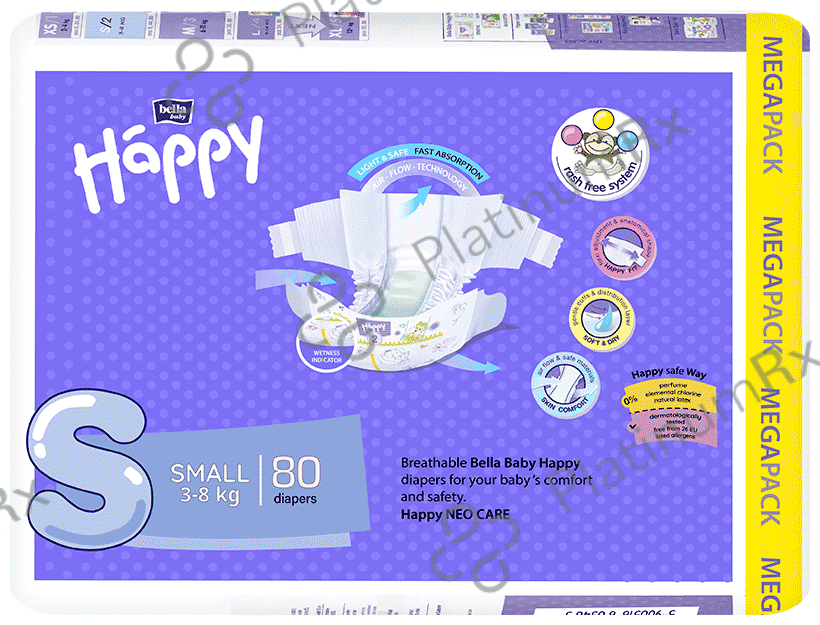Click the Happy safe Way label
Viewport: 820px width, 625px height.
click(x=668, y=373)
